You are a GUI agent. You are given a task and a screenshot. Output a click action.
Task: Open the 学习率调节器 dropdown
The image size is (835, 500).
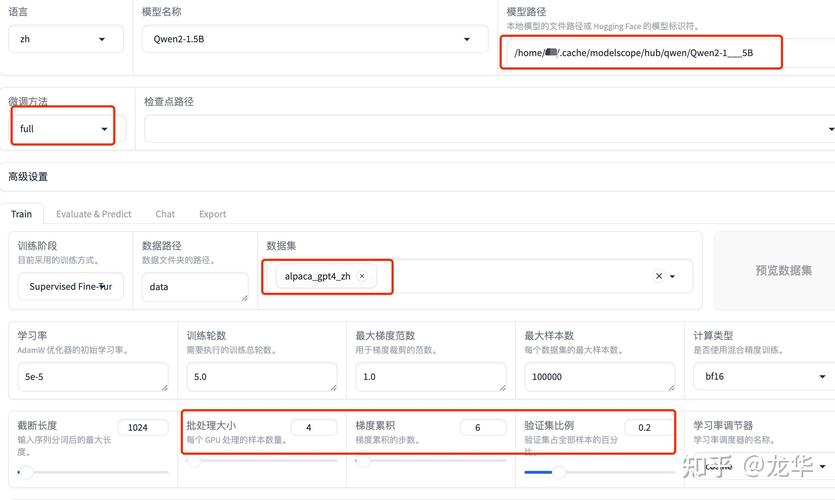[x=764, y=466]
